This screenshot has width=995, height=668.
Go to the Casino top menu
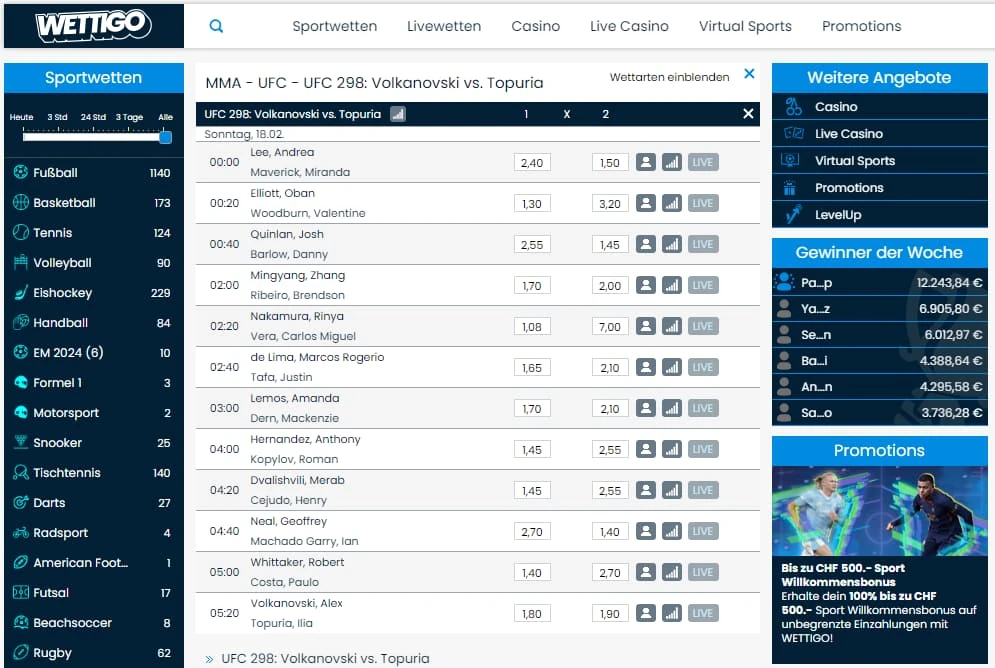(536, 26)
